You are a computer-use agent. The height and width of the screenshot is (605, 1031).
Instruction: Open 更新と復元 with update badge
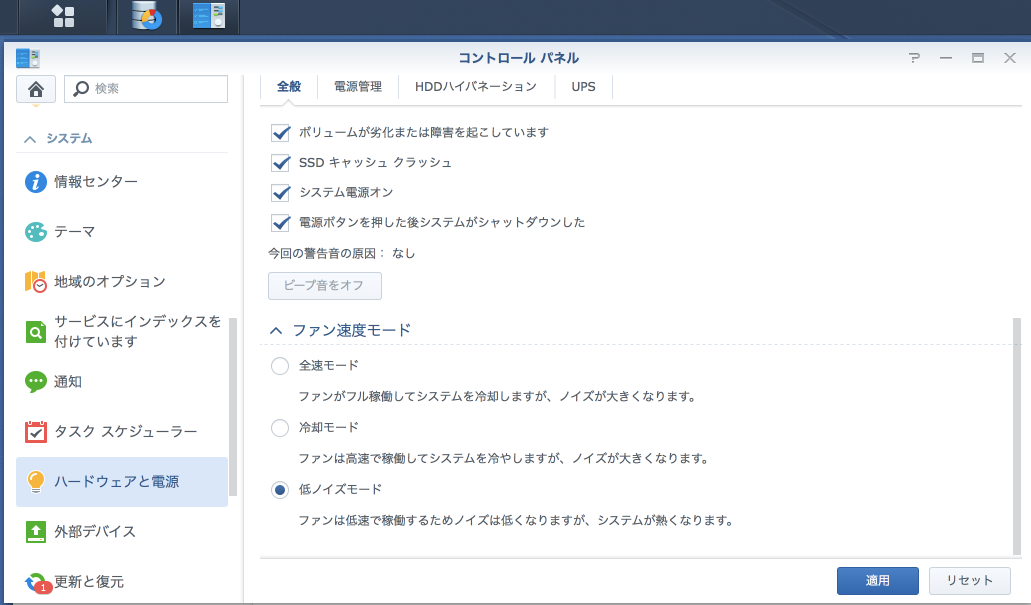coord(36,582)
